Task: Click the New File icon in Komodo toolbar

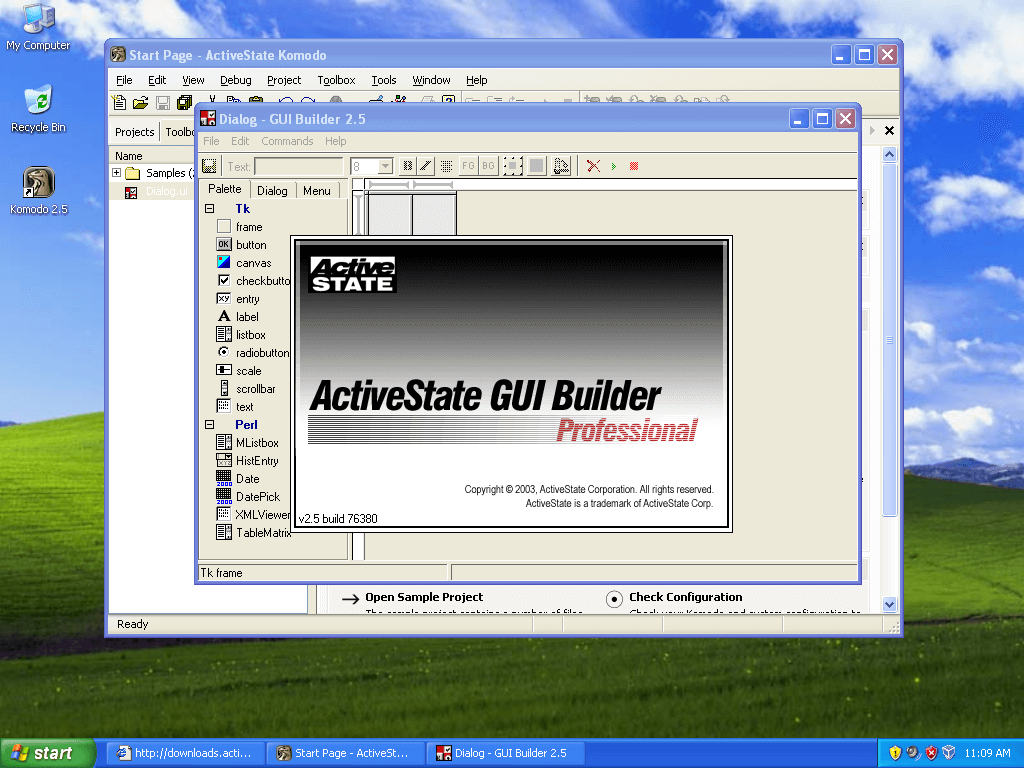Action: [120, 103]
